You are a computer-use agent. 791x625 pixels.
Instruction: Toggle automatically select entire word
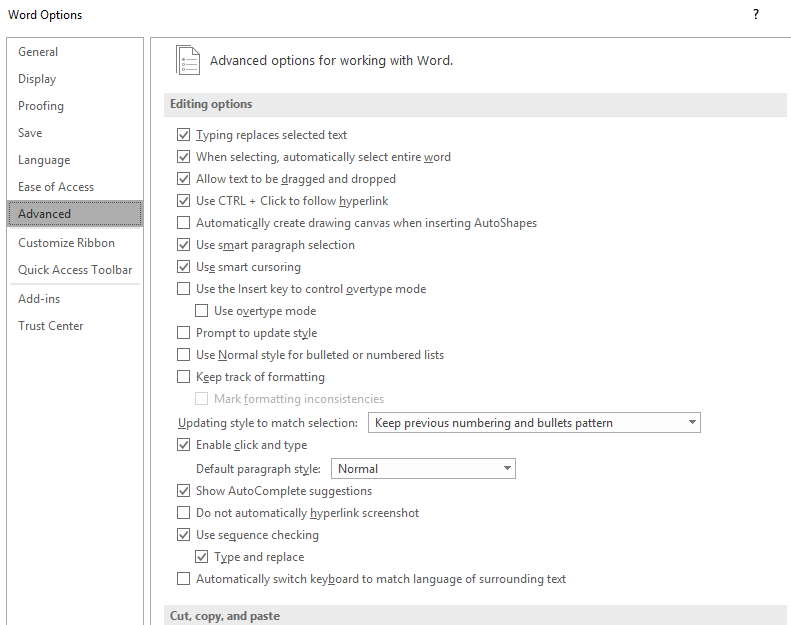(x=184, y=157)
